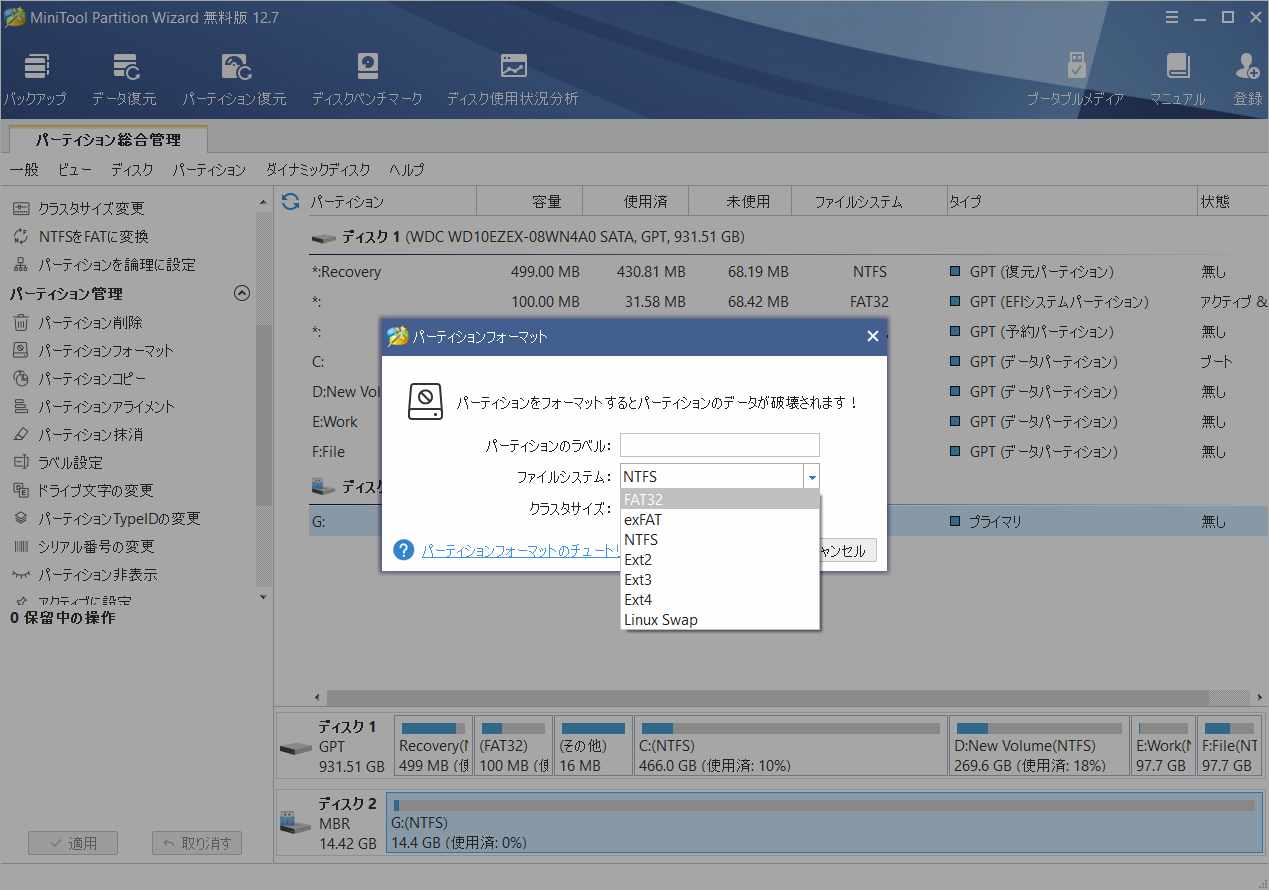Click the パーティションのラベル text field
The width and height of the screenshot is (1269, 890).
coord(719,445)
